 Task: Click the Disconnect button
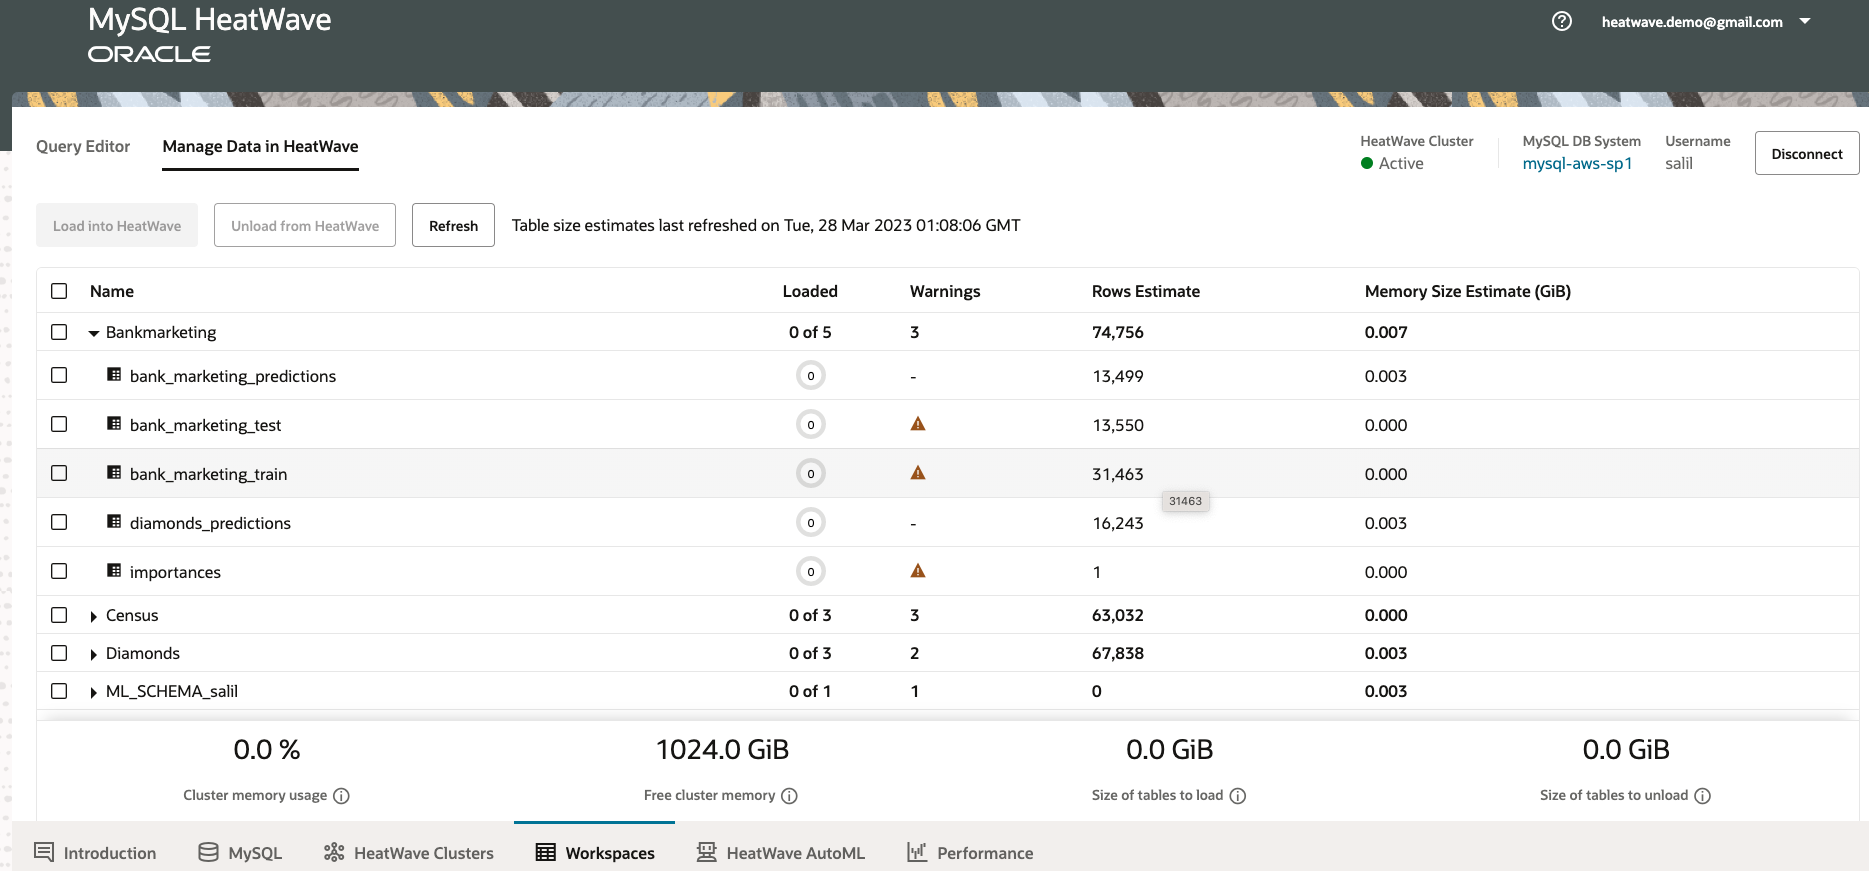(x=1807, y=153)
